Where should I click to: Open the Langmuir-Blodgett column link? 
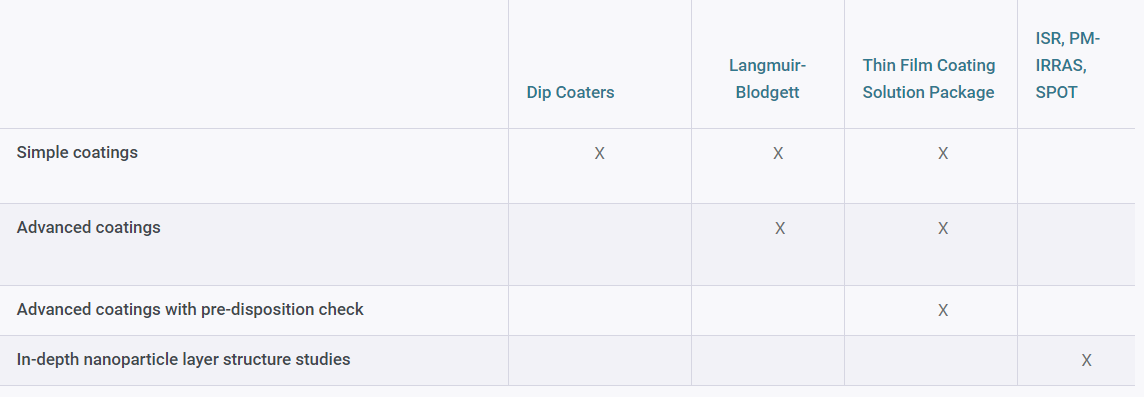pos(768,79)
